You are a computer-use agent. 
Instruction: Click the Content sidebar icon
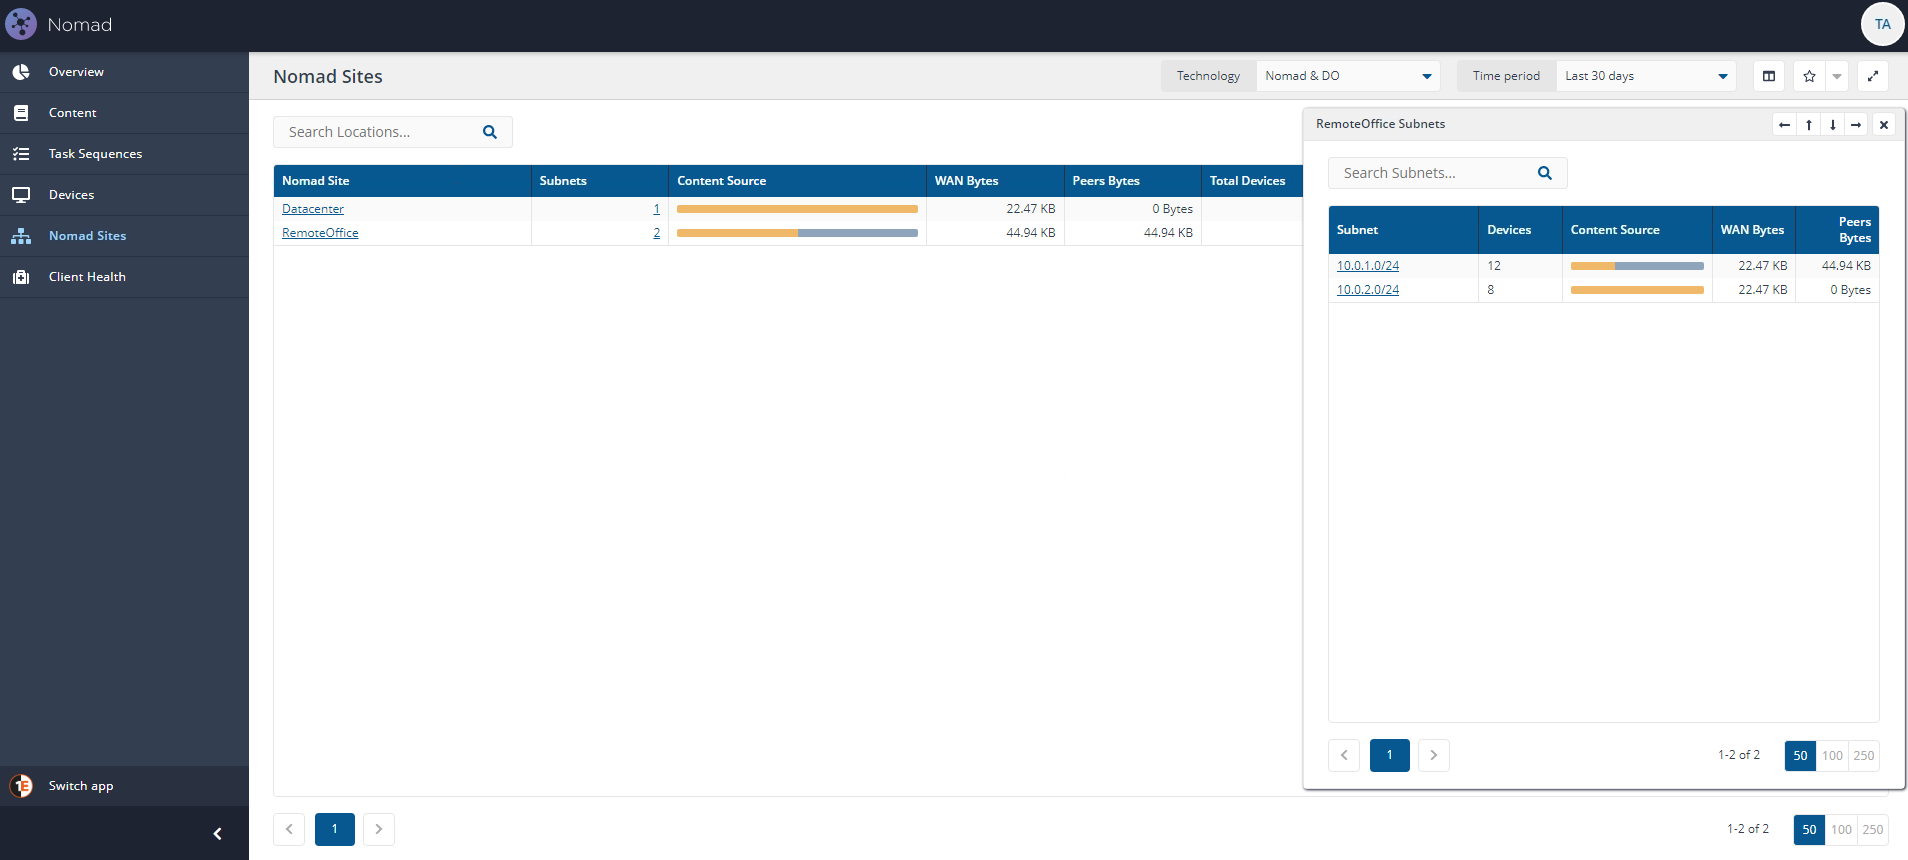(21, 113)
